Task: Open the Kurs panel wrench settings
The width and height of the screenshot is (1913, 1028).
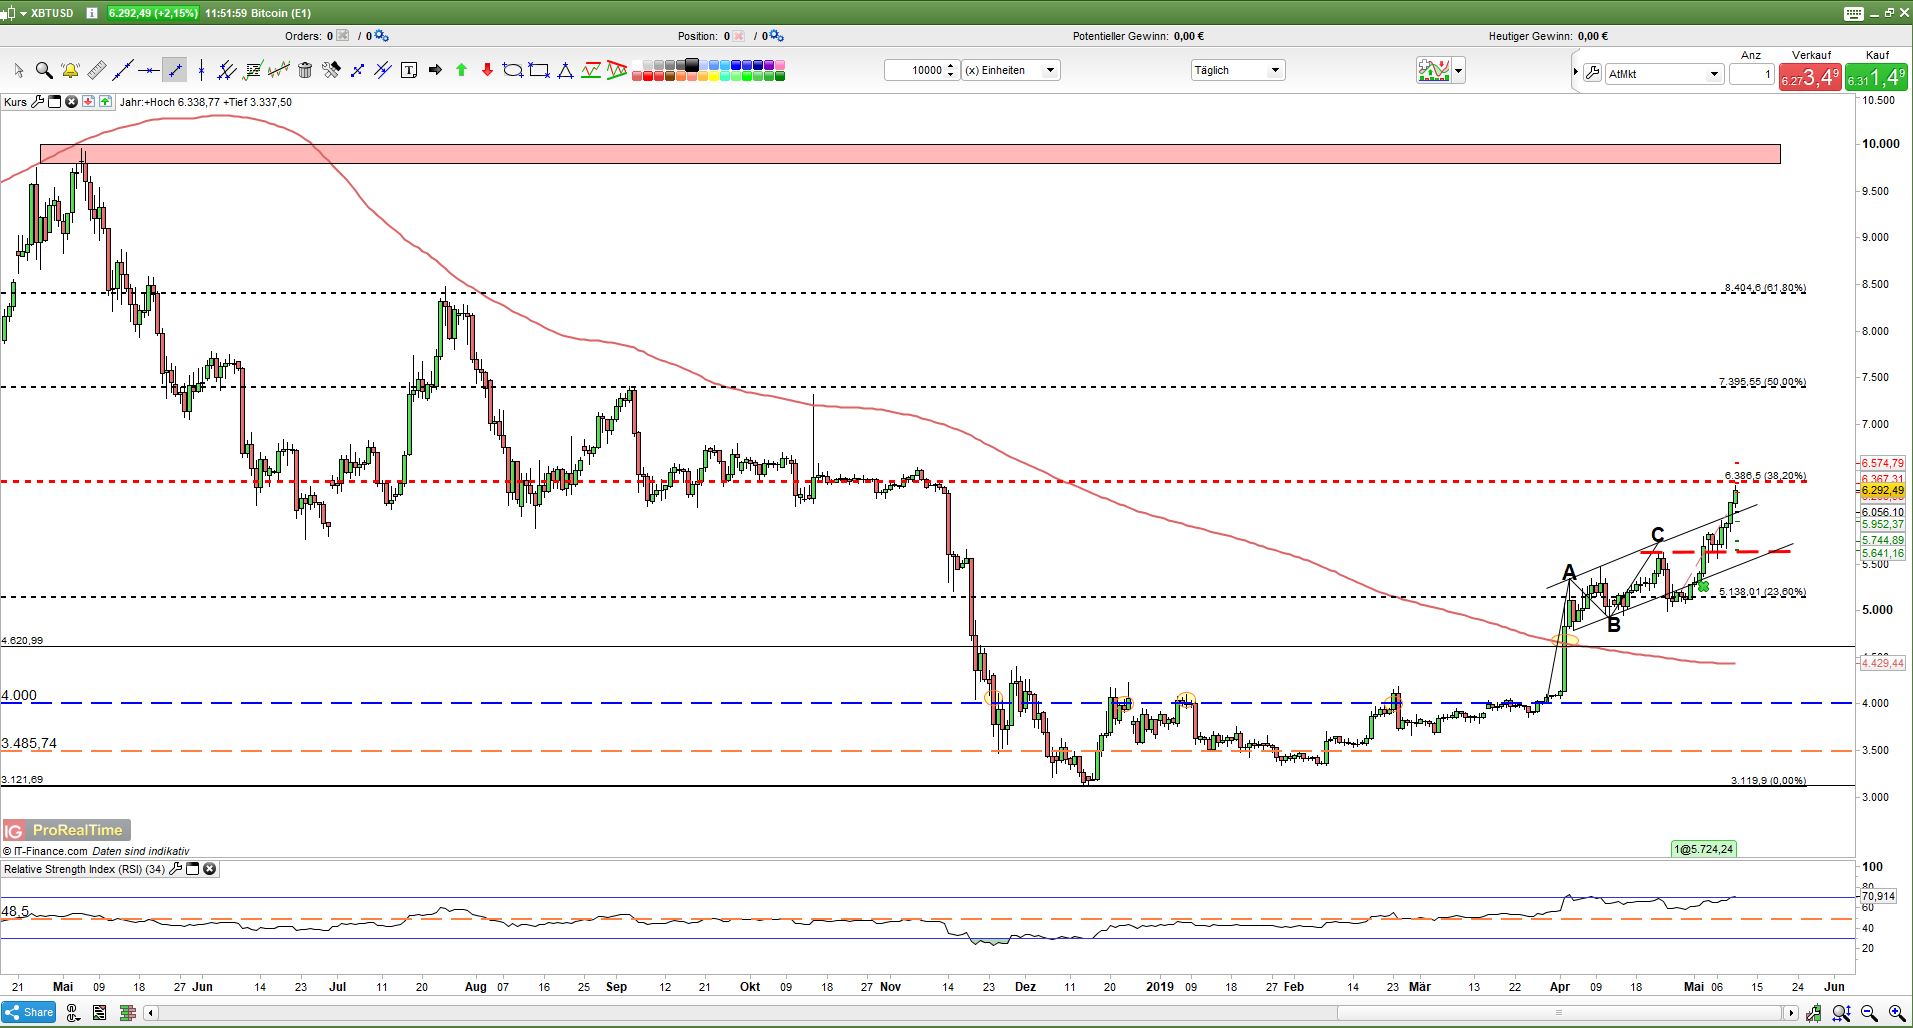Action: [38, 102]
